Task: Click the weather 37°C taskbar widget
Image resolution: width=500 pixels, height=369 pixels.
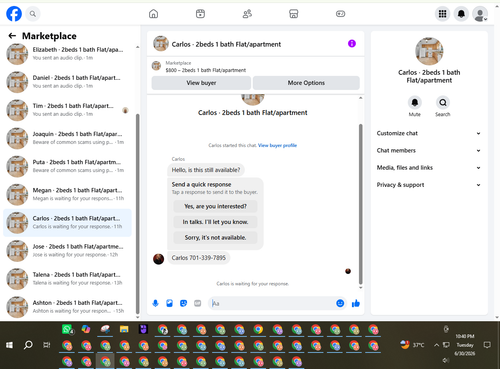Action: [x=412, y=345]
